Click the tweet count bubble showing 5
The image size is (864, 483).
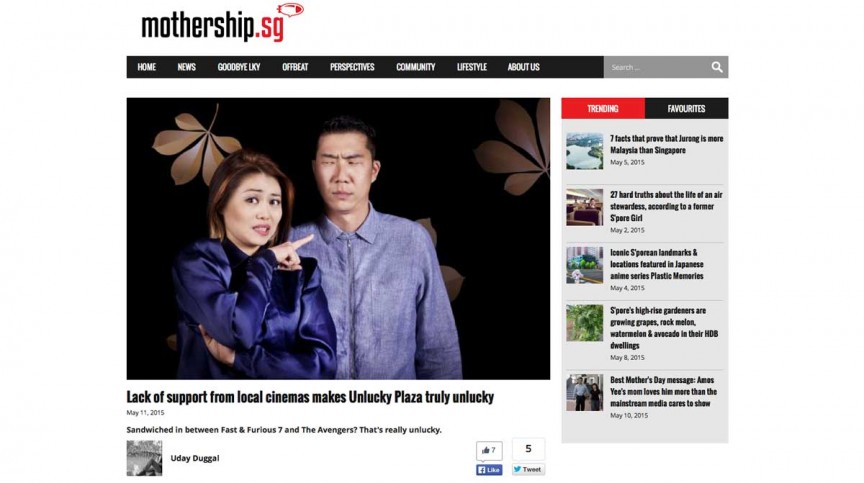[528, 449]
